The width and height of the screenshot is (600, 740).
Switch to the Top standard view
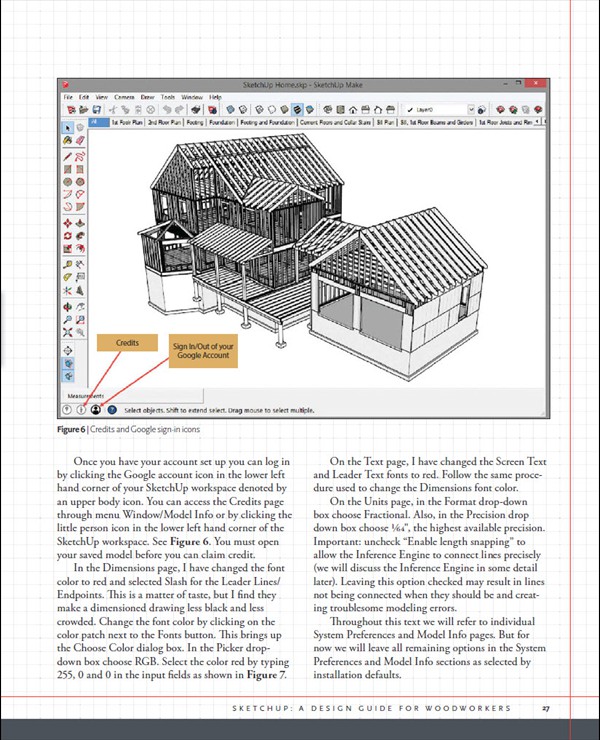coord(340,109)
